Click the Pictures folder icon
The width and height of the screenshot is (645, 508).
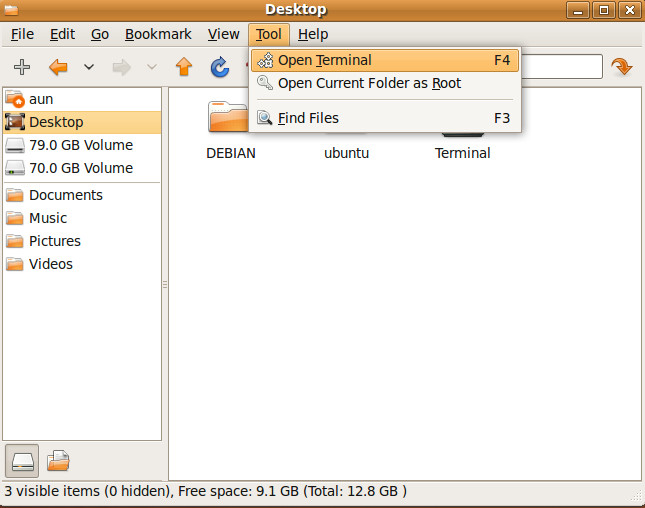coord(15,241)
